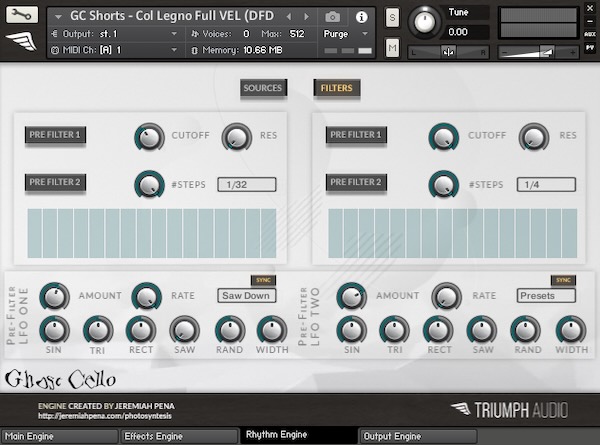
Task: Click LFO Two SIN knob
Action: 351,331
